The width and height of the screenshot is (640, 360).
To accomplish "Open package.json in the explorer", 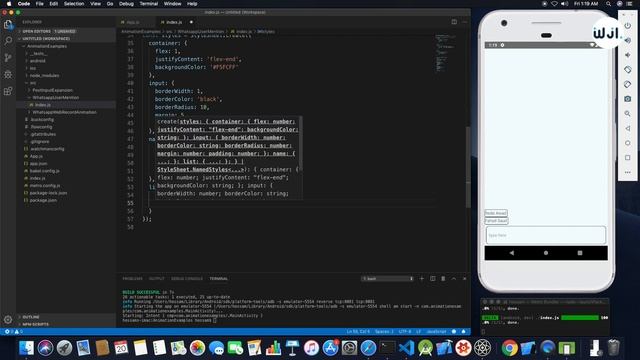I will point(43,200).
